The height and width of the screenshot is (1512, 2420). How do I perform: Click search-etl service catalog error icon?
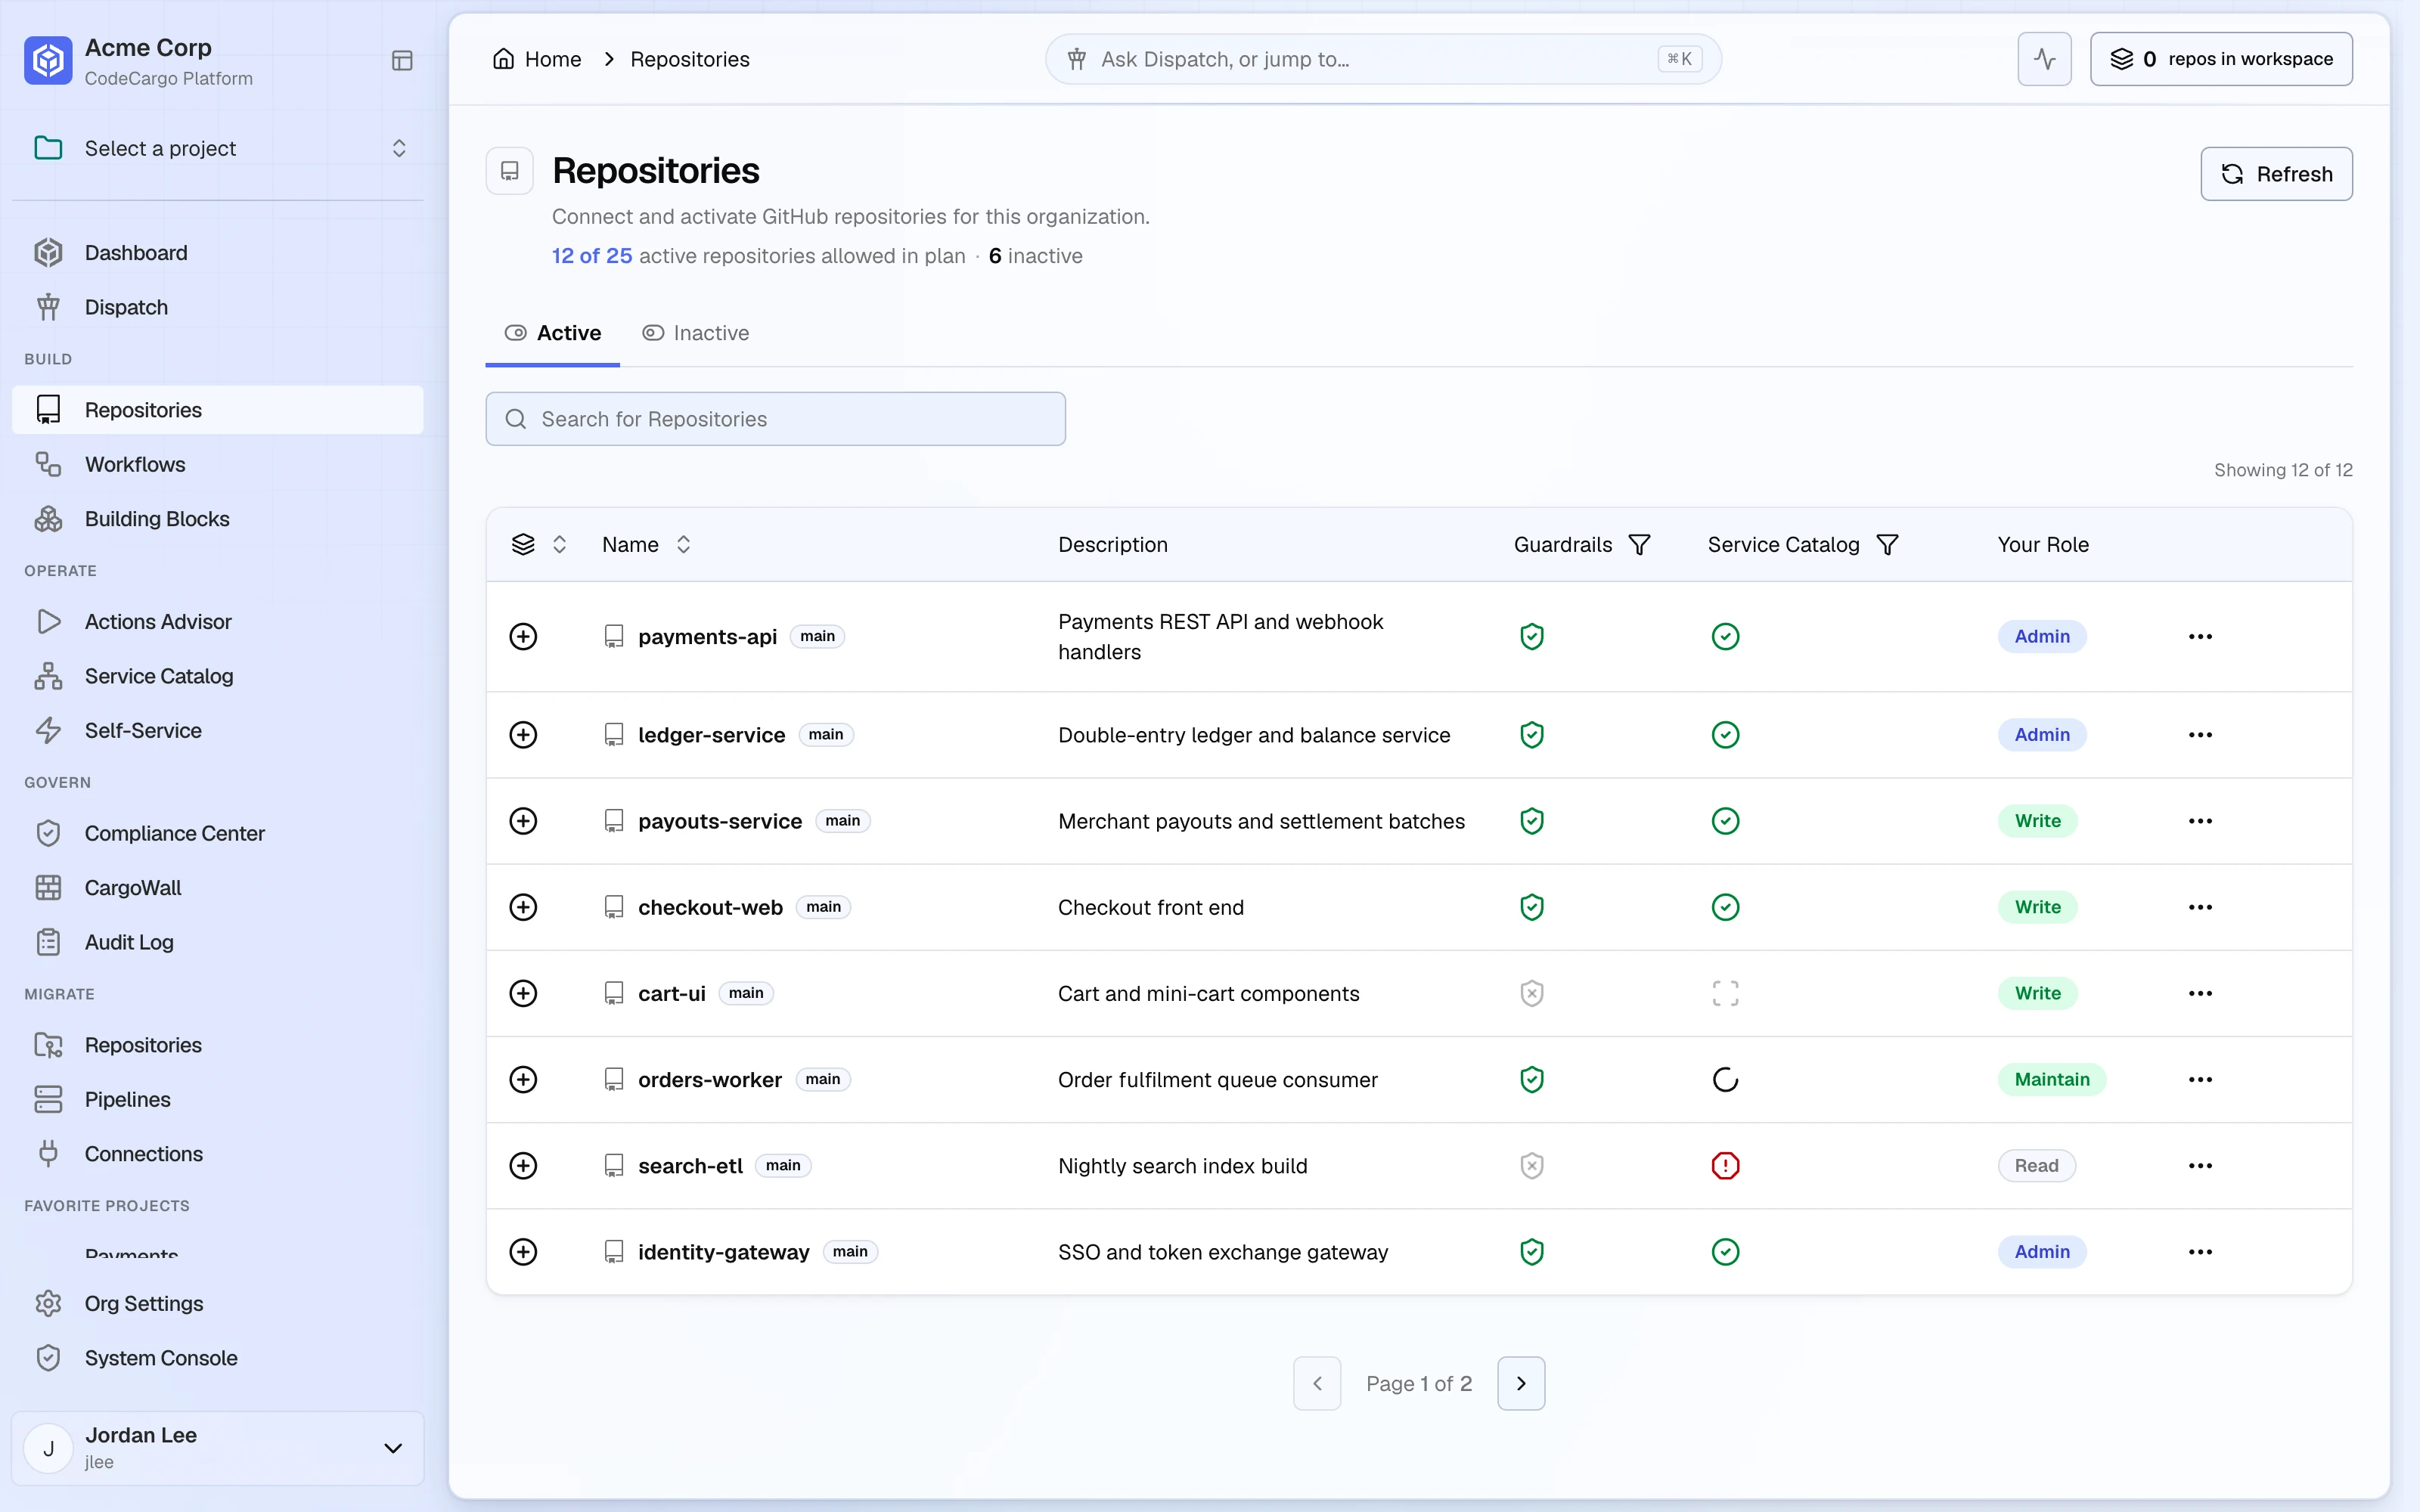1725,1165
